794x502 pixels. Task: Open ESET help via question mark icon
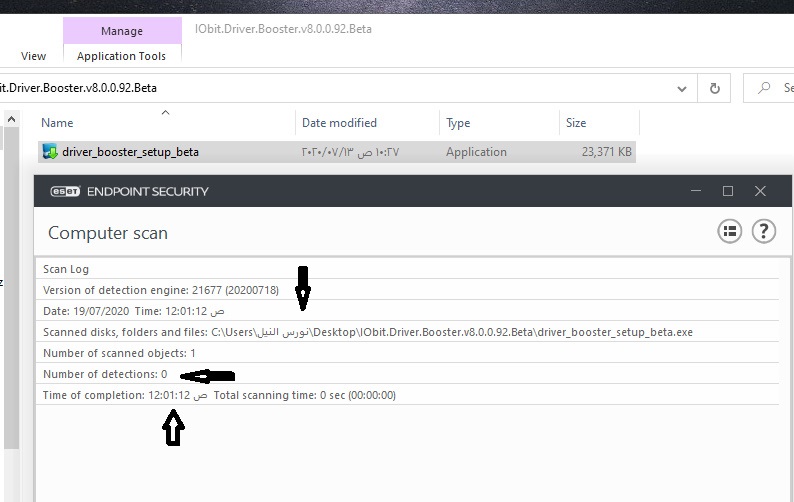pos(763,232)
